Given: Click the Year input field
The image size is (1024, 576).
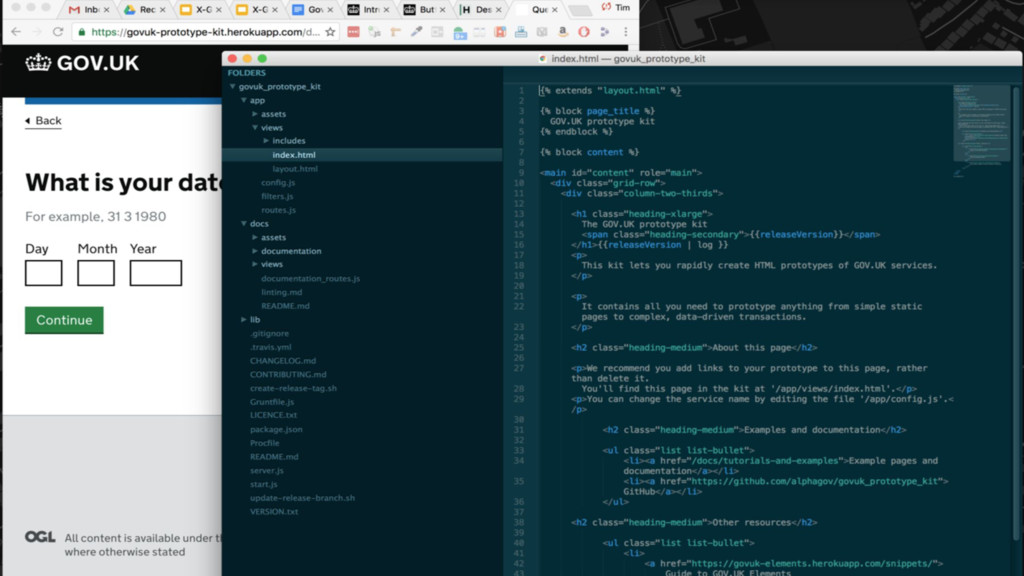Looking at the screenshot, I should click(155, 273).
